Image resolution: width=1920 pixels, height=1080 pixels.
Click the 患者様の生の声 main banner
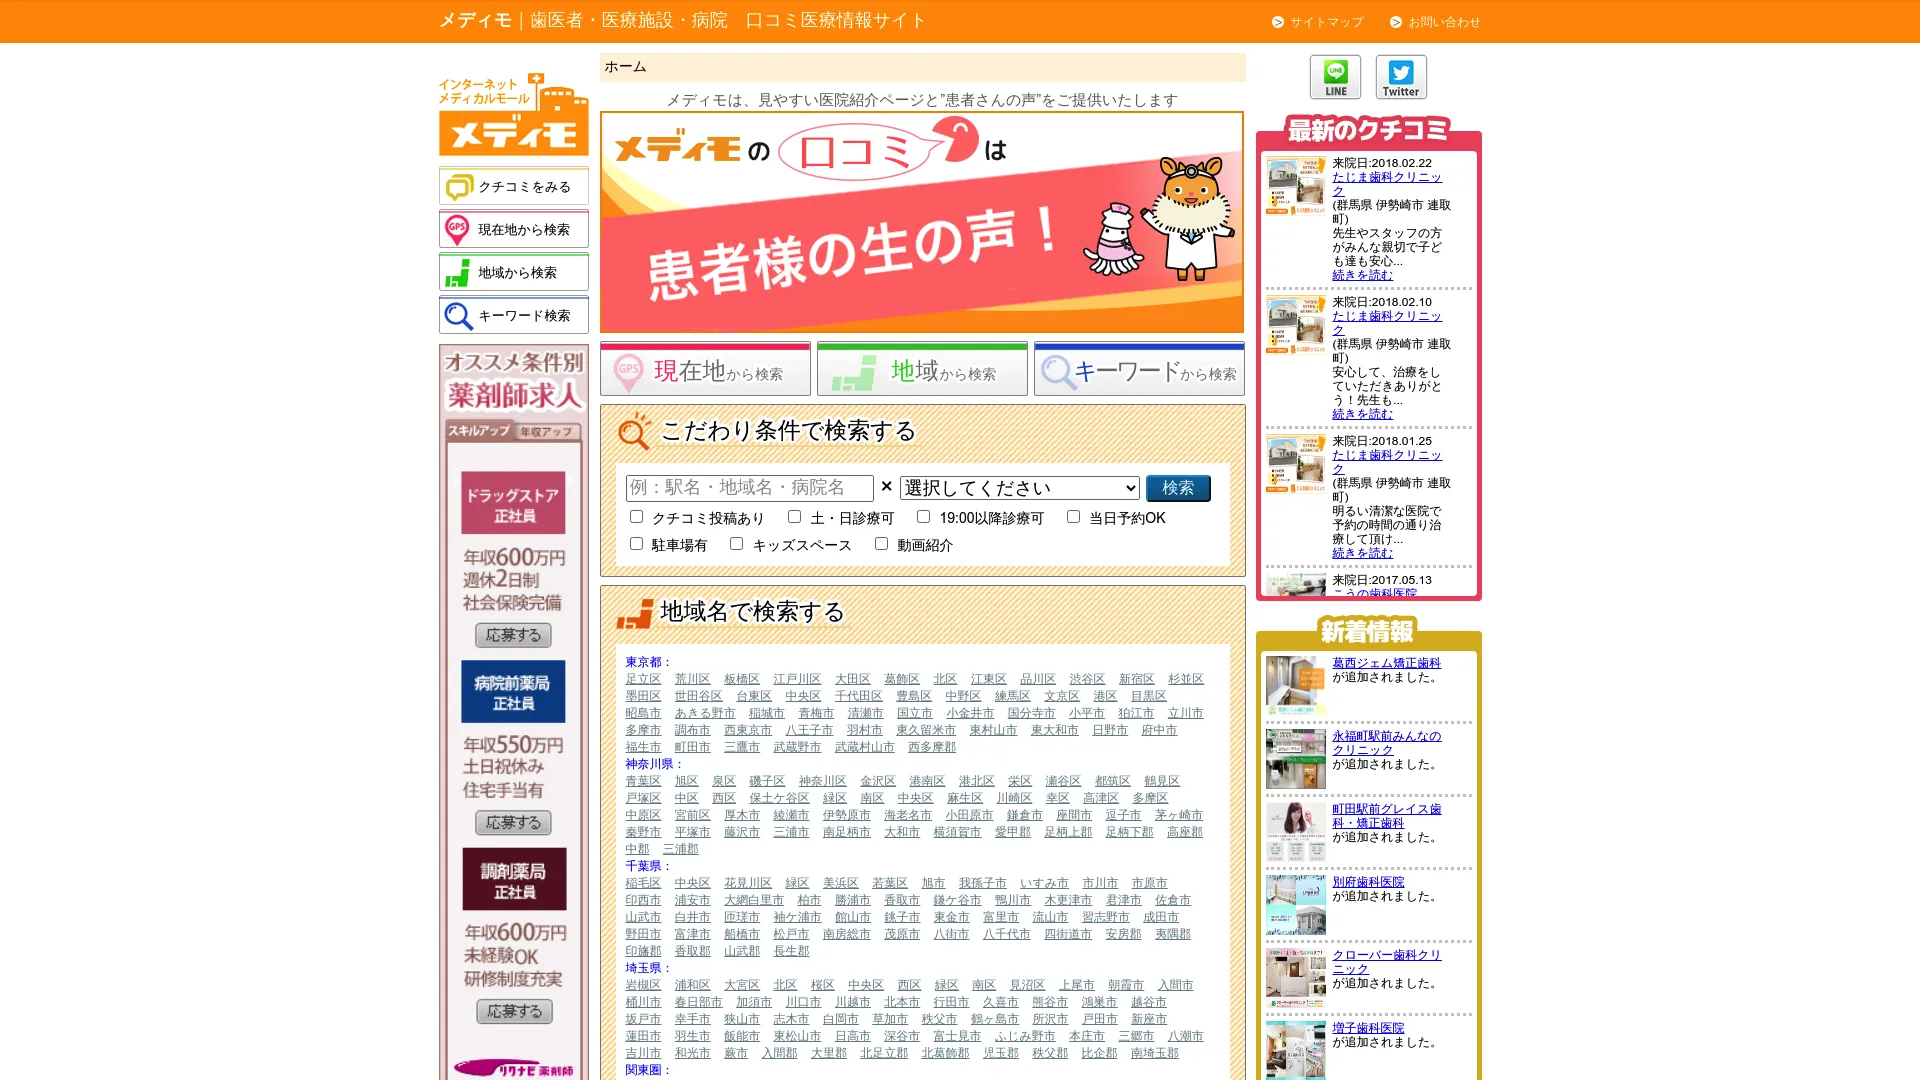[x=922, y=222]
